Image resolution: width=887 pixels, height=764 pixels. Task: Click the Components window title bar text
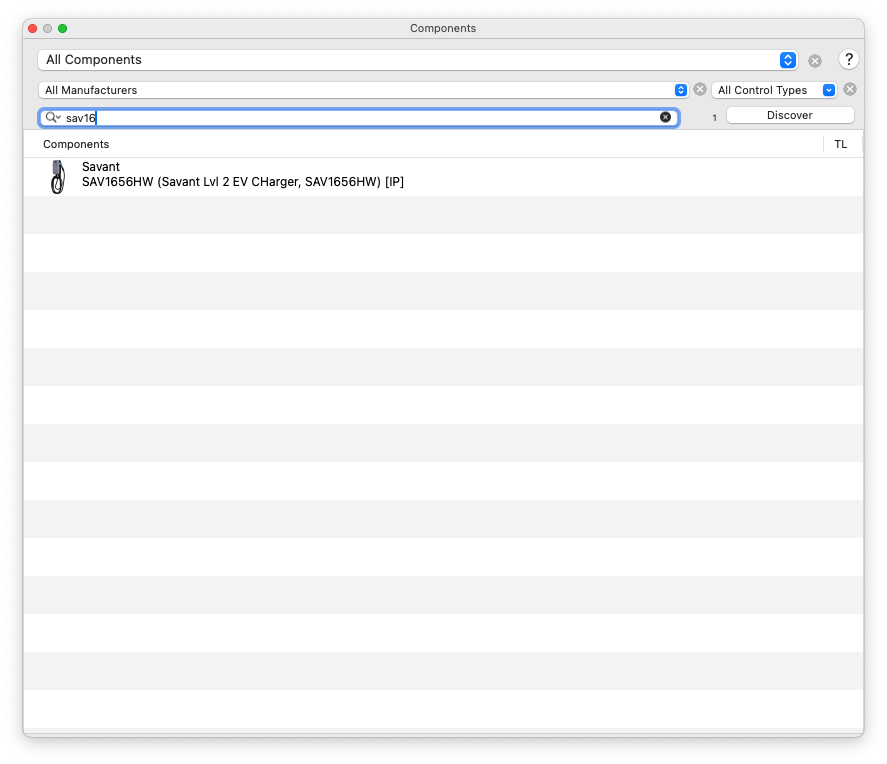coord(443,28)
